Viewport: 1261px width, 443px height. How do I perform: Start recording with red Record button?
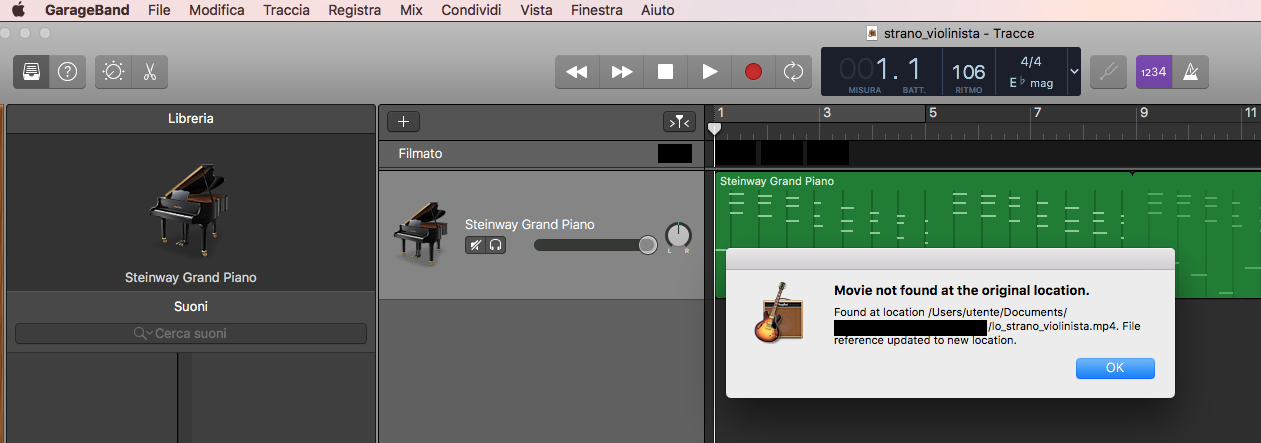click(x=753, y=72)
